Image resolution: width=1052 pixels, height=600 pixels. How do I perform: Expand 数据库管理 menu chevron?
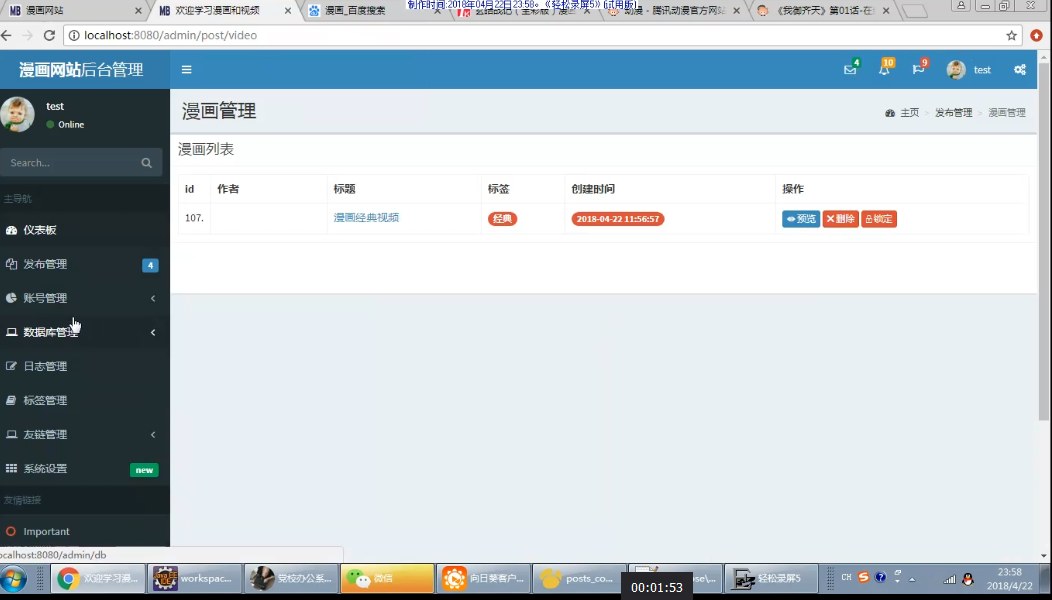coord(153,332)
